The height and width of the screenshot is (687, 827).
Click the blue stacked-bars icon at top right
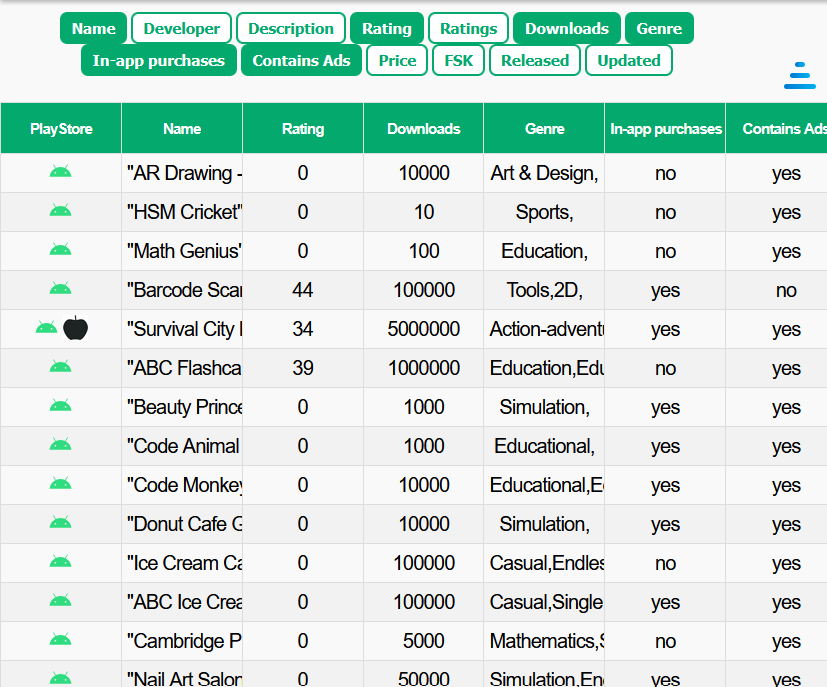pos(800,76)
